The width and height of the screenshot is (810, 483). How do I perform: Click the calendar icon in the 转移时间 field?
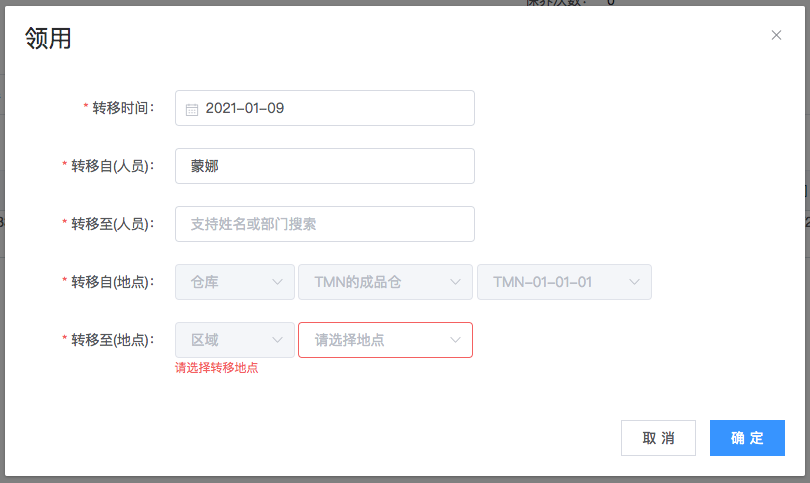(x=192, y=109)
